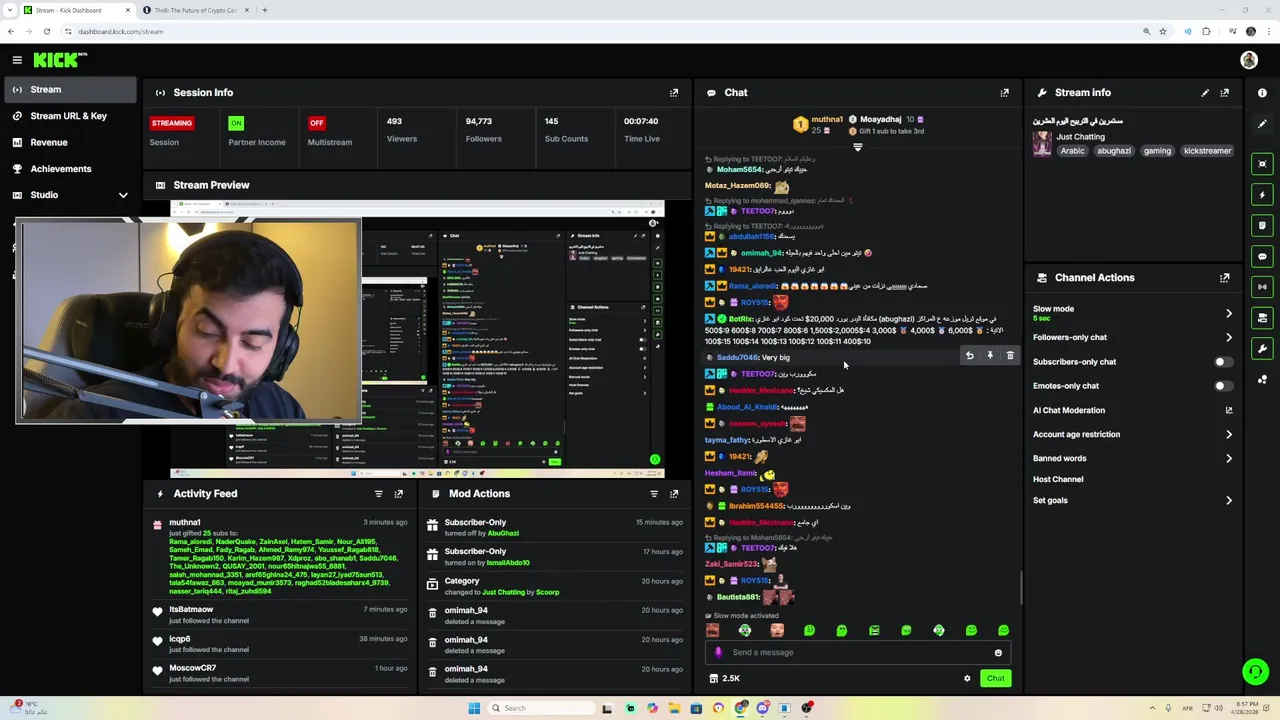Click the chat scrollbar thumb
This screenshot has width=1280, height=720.
(x=1021, y=588)
